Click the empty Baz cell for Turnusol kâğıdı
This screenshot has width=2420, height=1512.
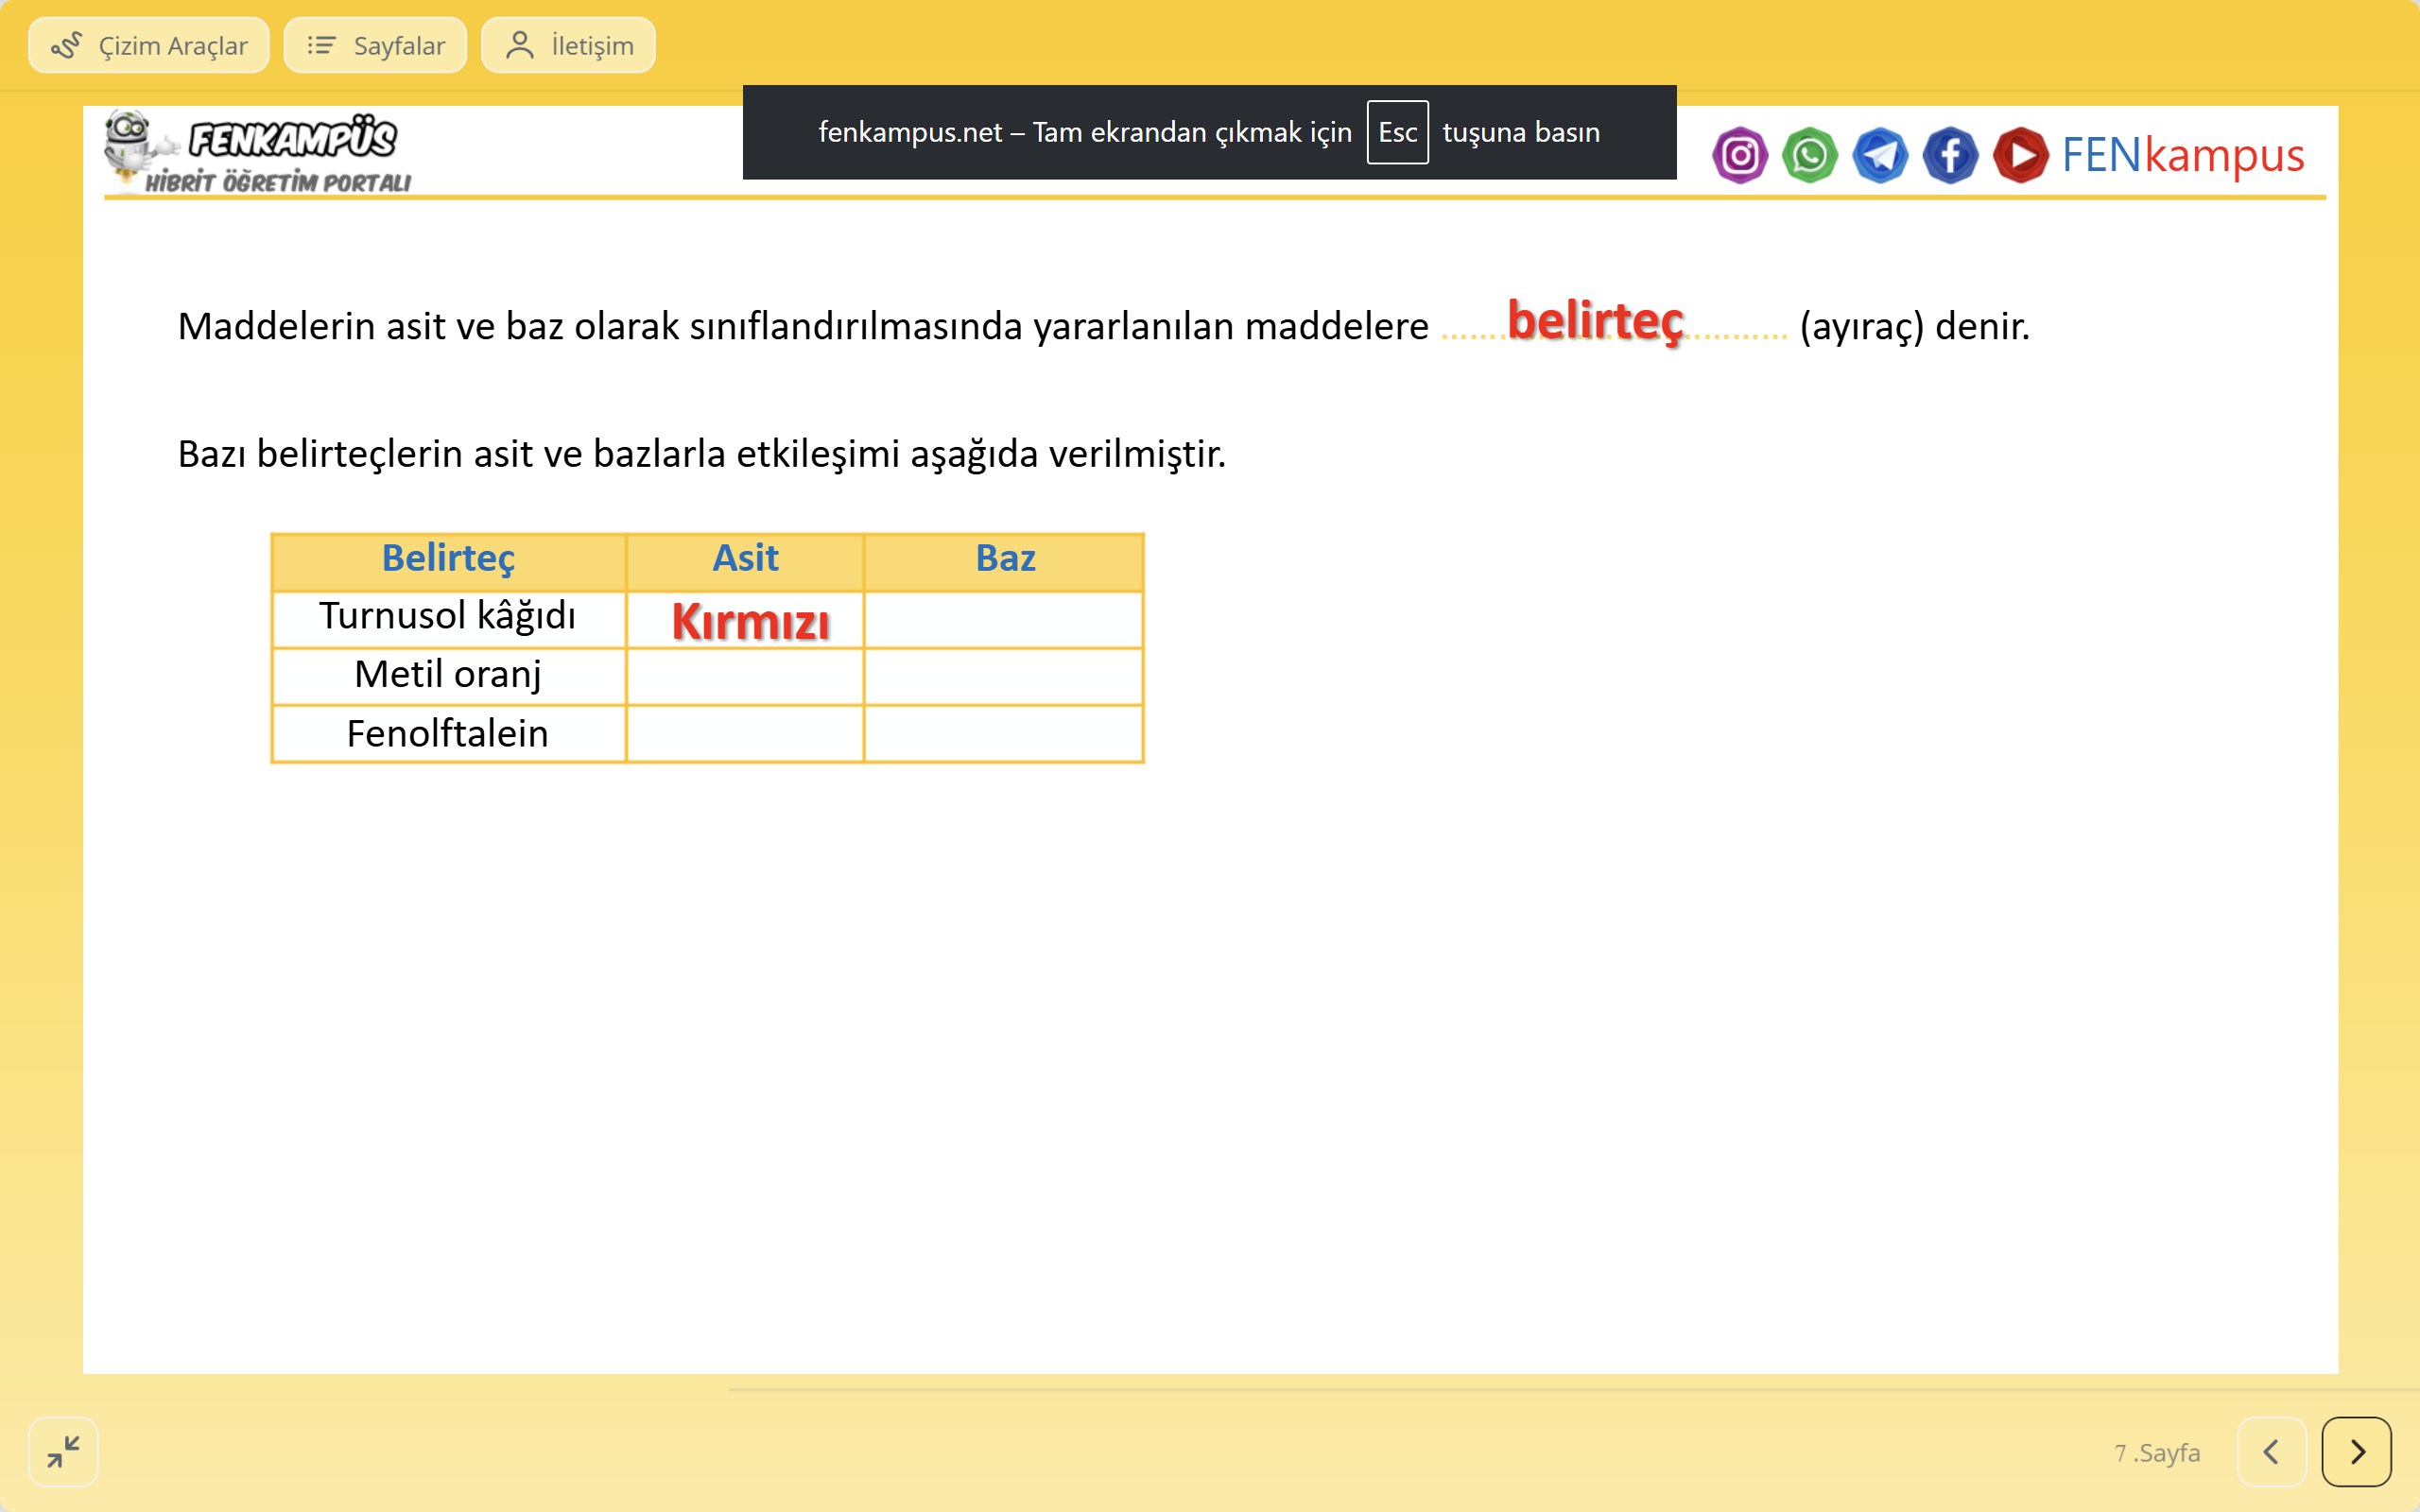click(x=1003, y=619)
